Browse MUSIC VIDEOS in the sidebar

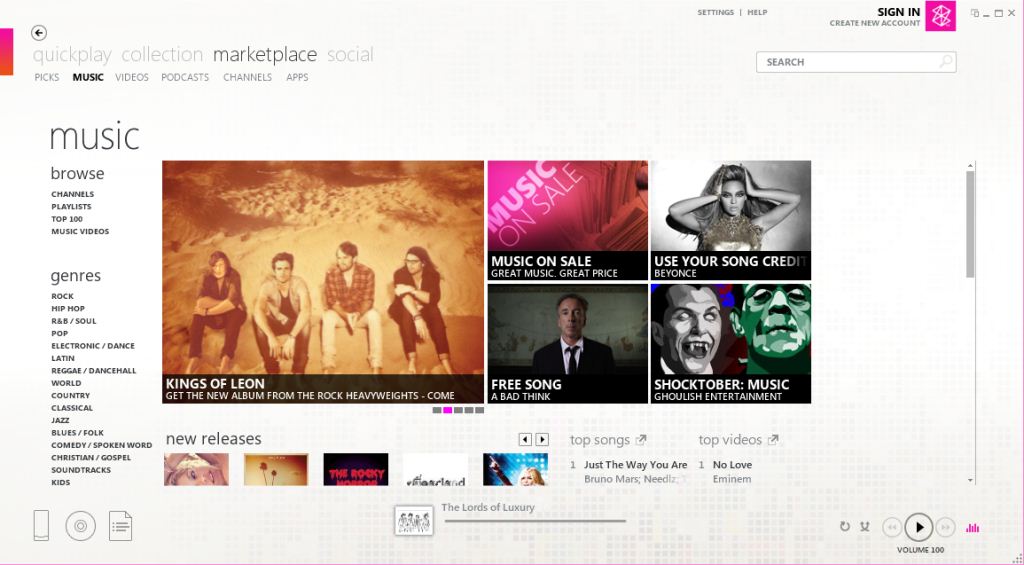click(80, 231)
